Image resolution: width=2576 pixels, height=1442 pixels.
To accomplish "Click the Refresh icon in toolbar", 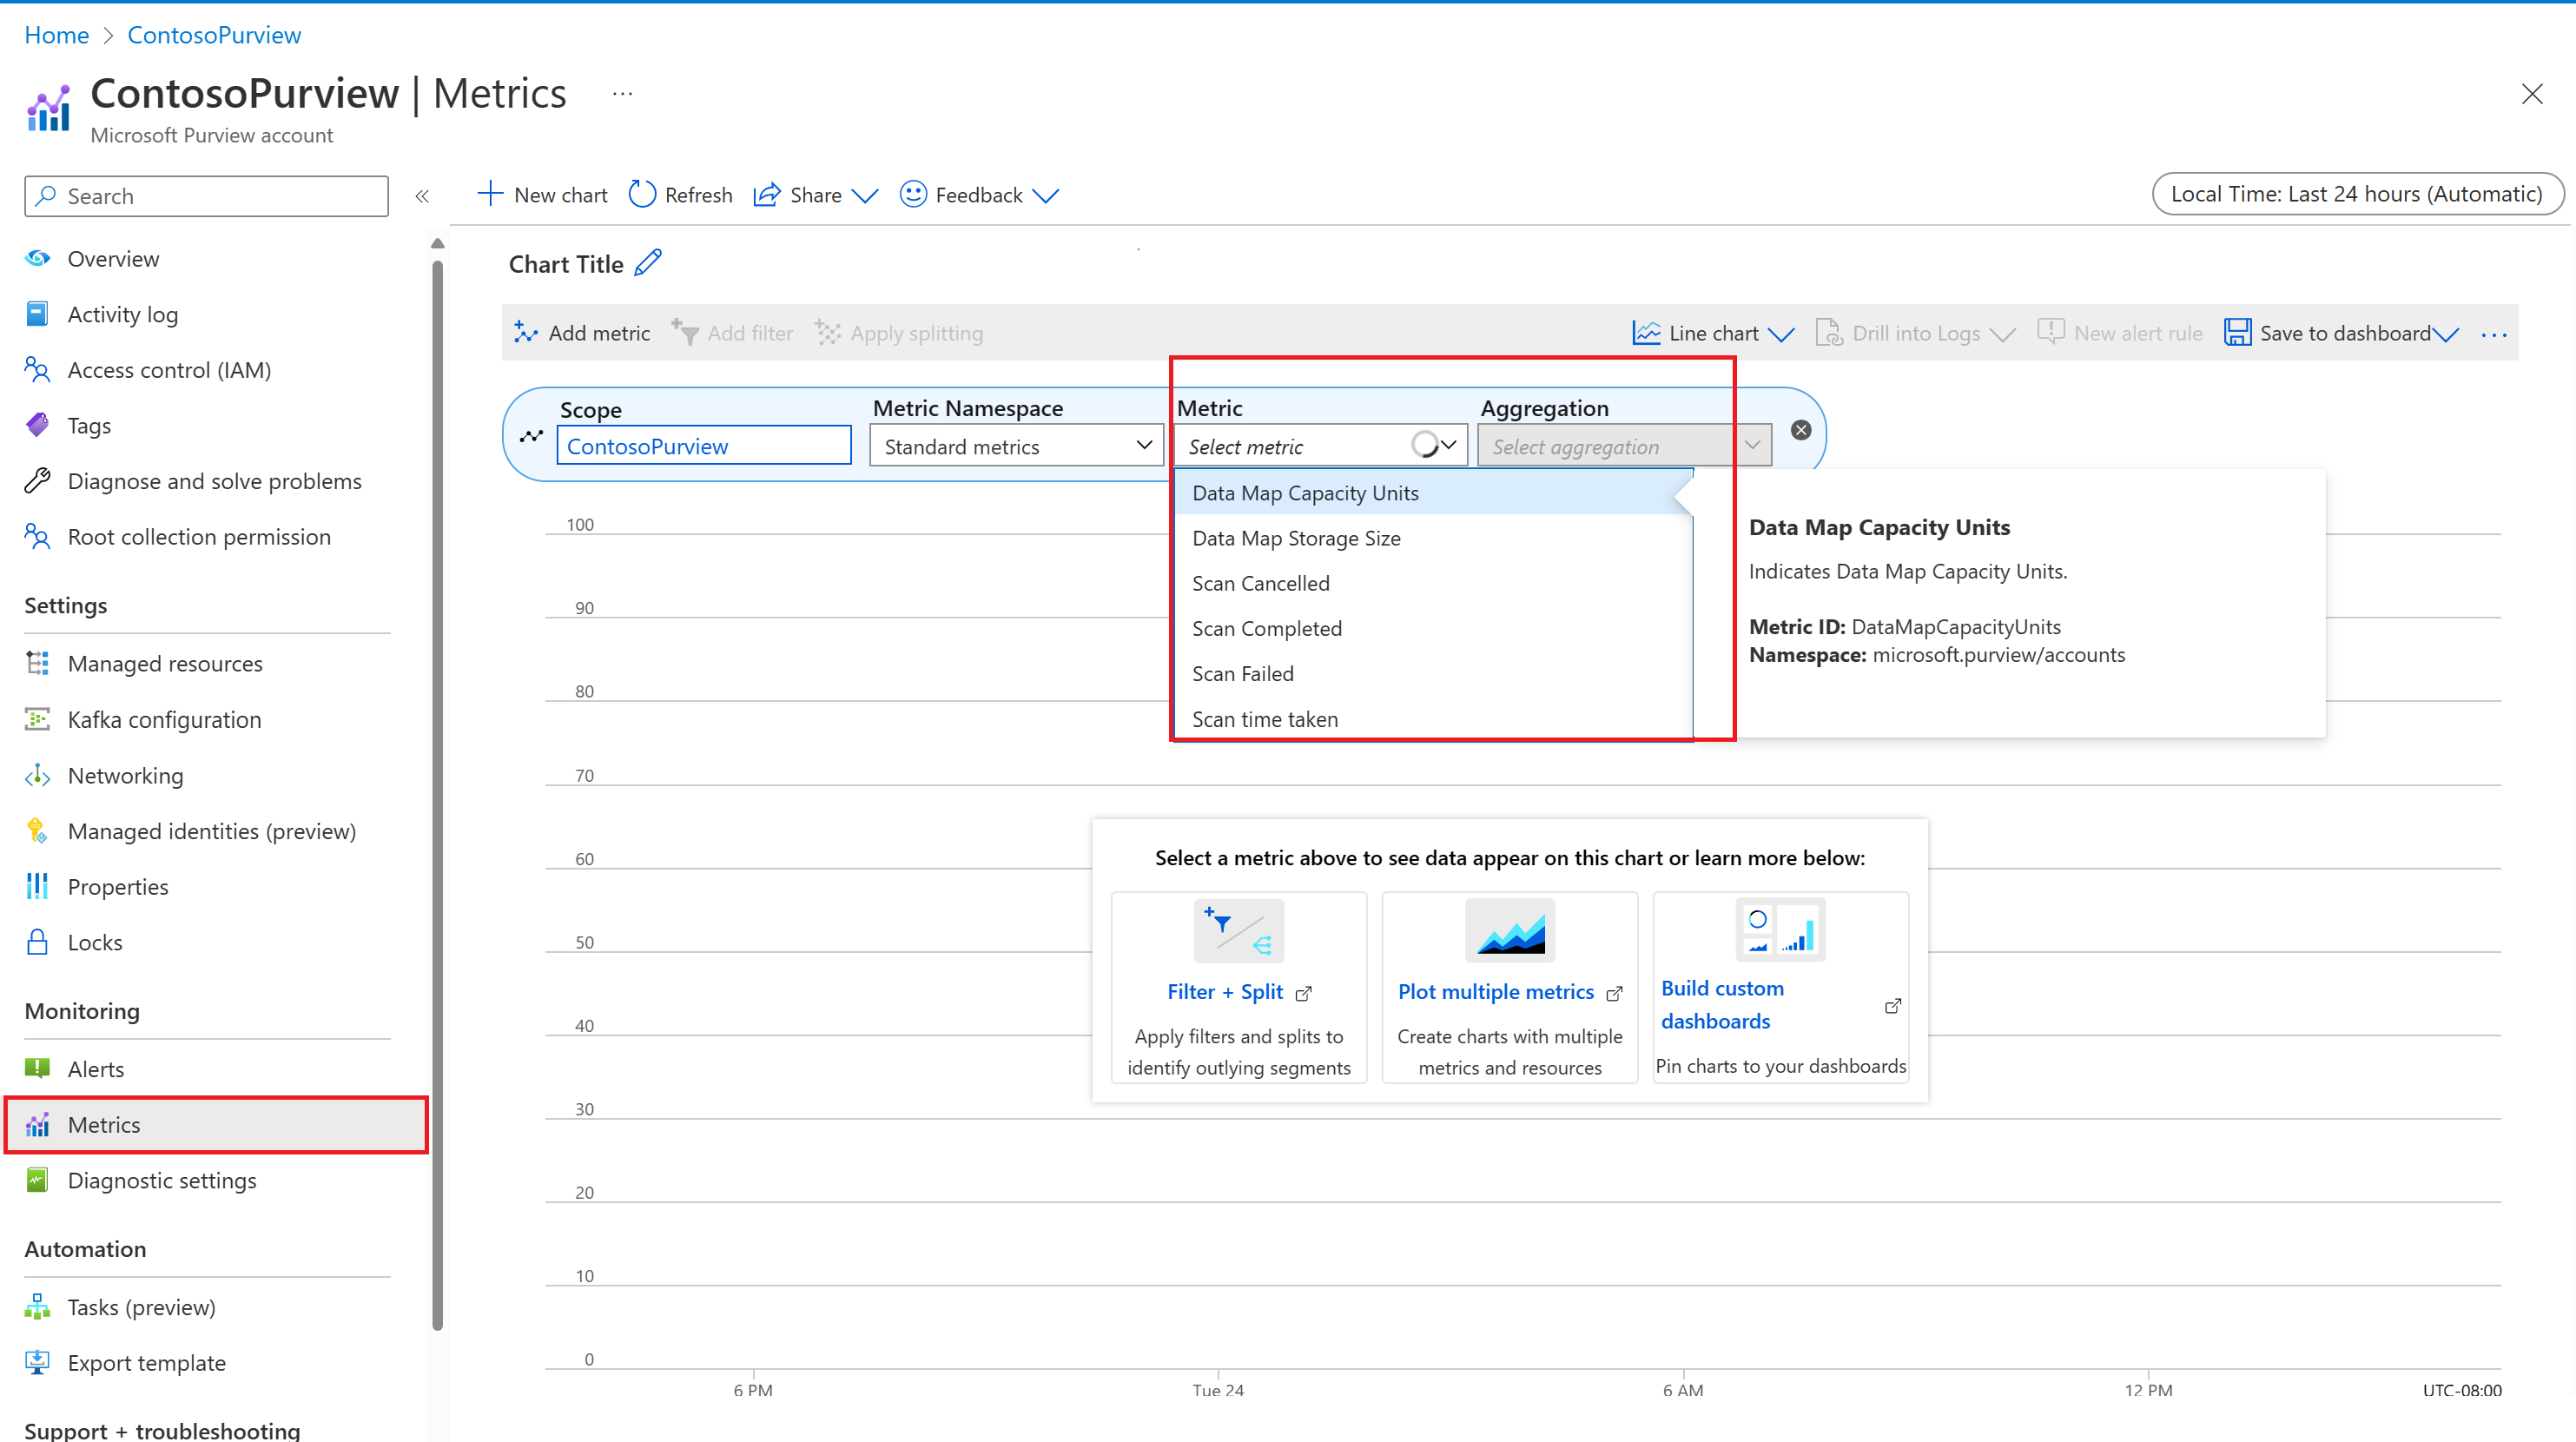I will (642, 194).
